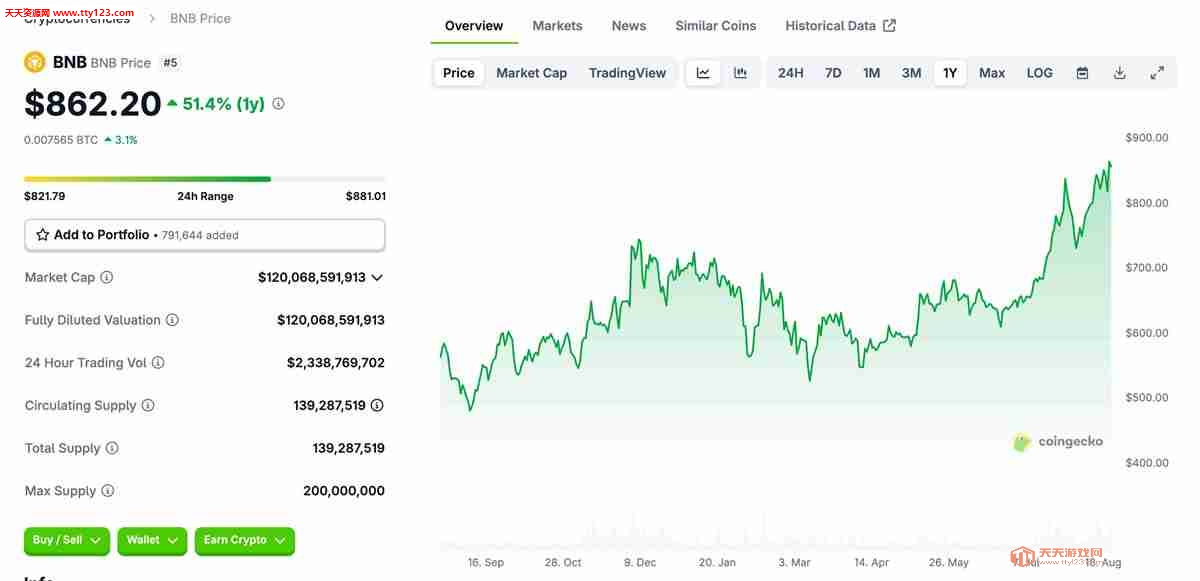
Task: Click the 200,000,000 max supply value
Action: tap(344, 491)
